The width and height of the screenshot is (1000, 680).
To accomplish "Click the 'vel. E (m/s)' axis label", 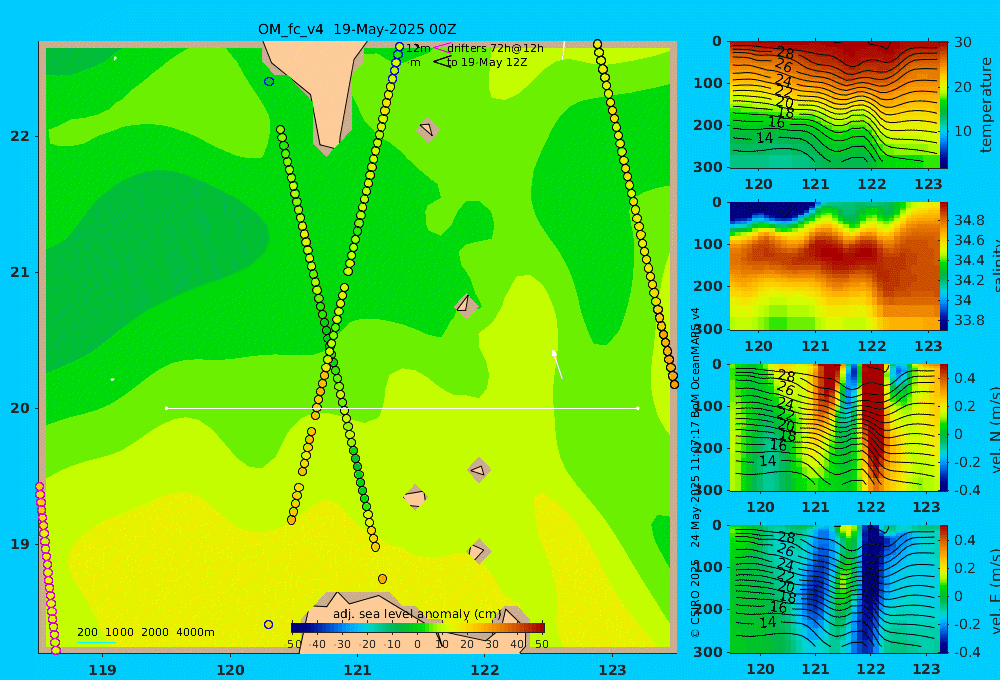I will pos(994,591).
